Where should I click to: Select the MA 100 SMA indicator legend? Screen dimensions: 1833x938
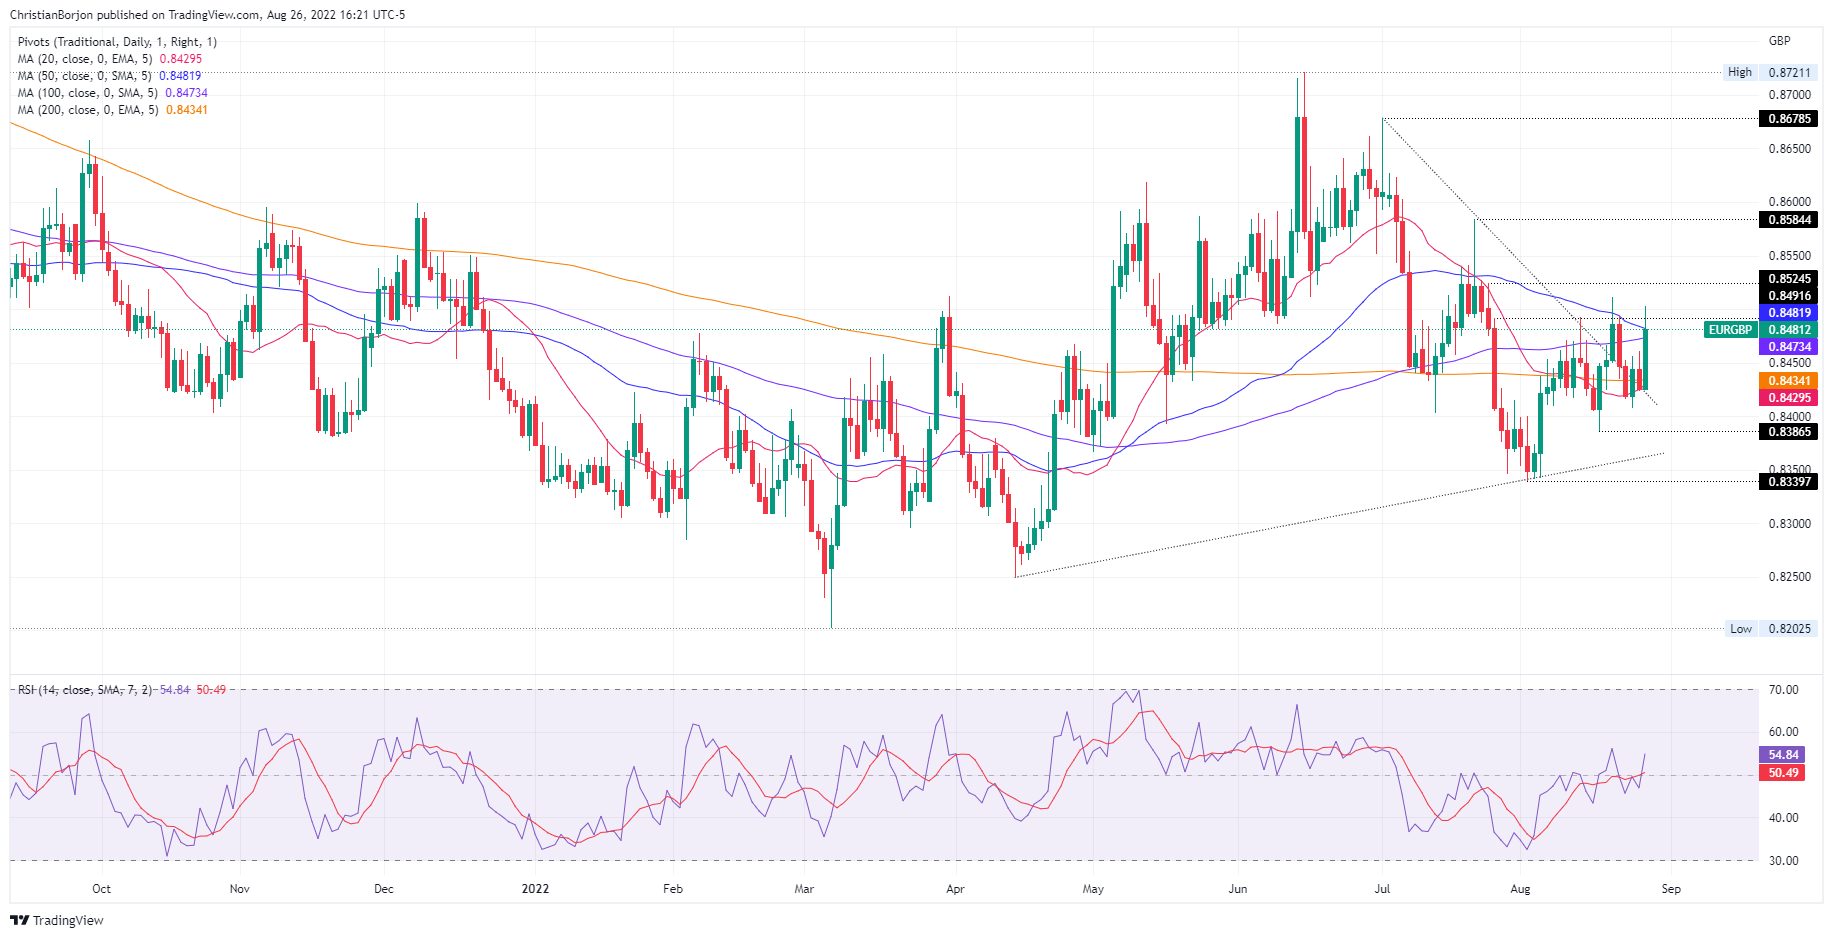click(x=113, y=93)
